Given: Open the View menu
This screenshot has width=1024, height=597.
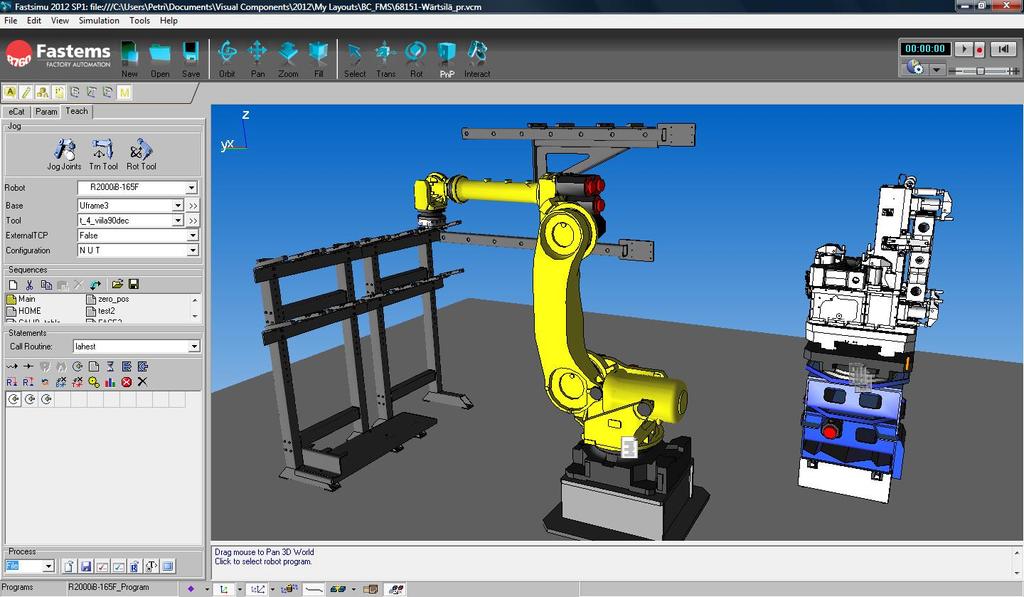Looking at the screenshot, I should (x=59, y=21).
